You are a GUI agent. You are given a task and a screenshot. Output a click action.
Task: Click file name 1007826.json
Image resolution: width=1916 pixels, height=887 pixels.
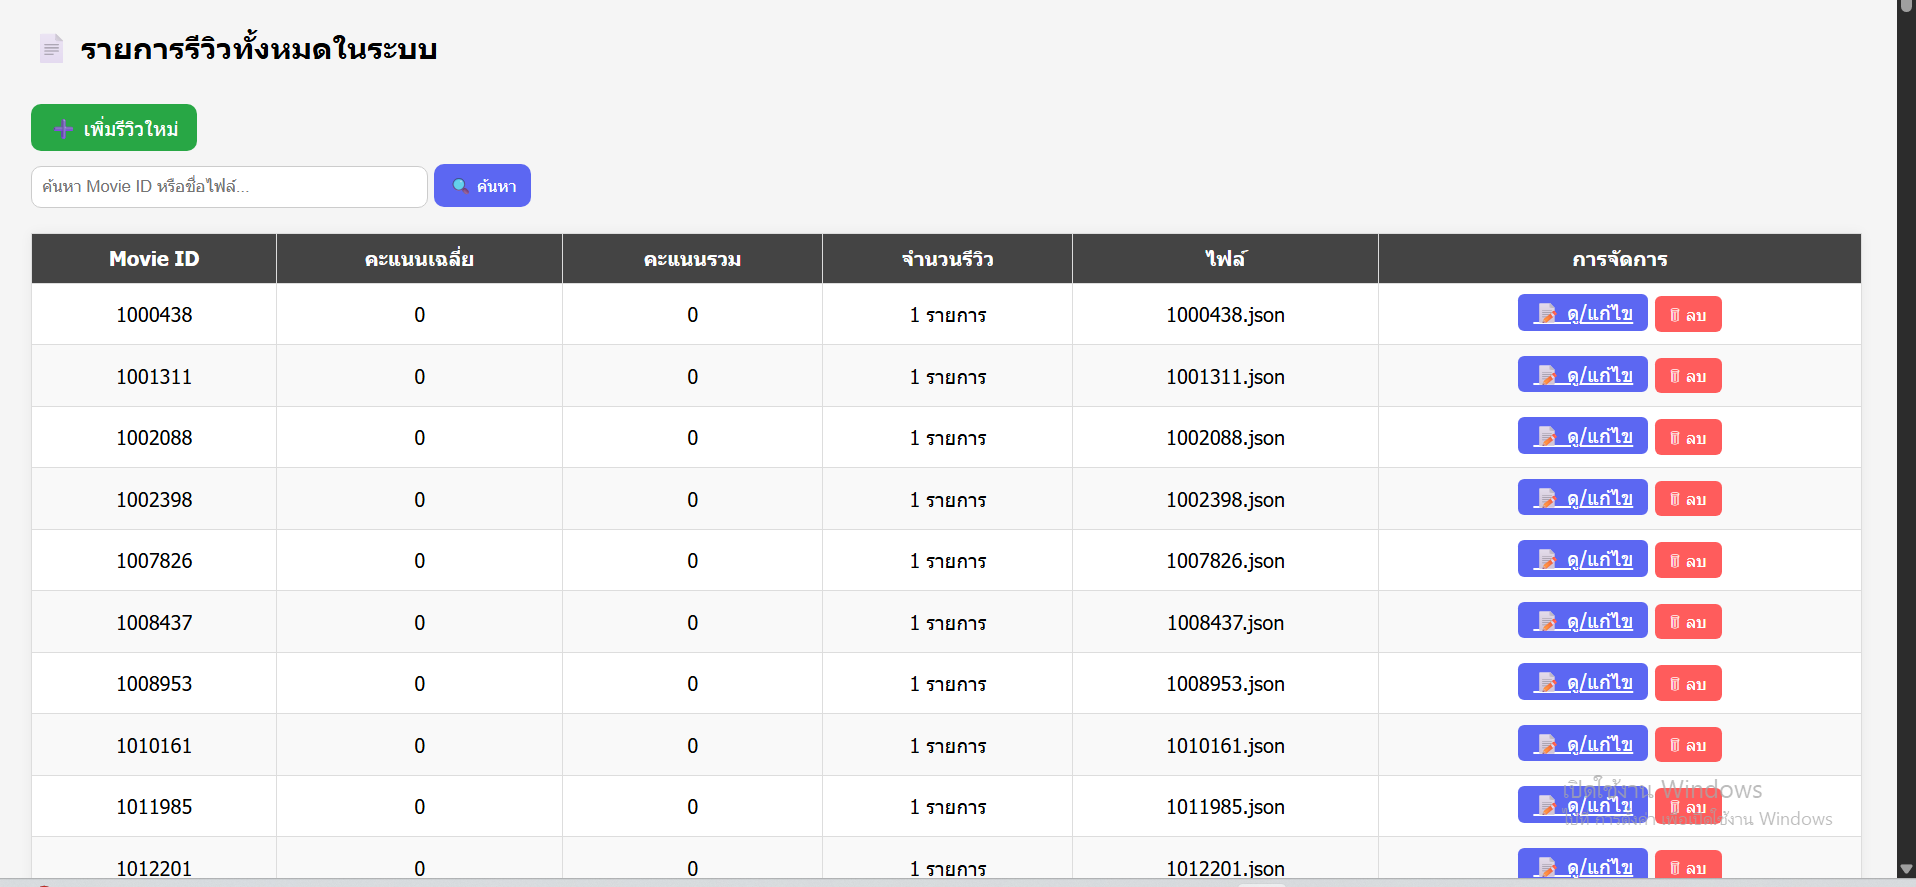tap(1225, 561)
